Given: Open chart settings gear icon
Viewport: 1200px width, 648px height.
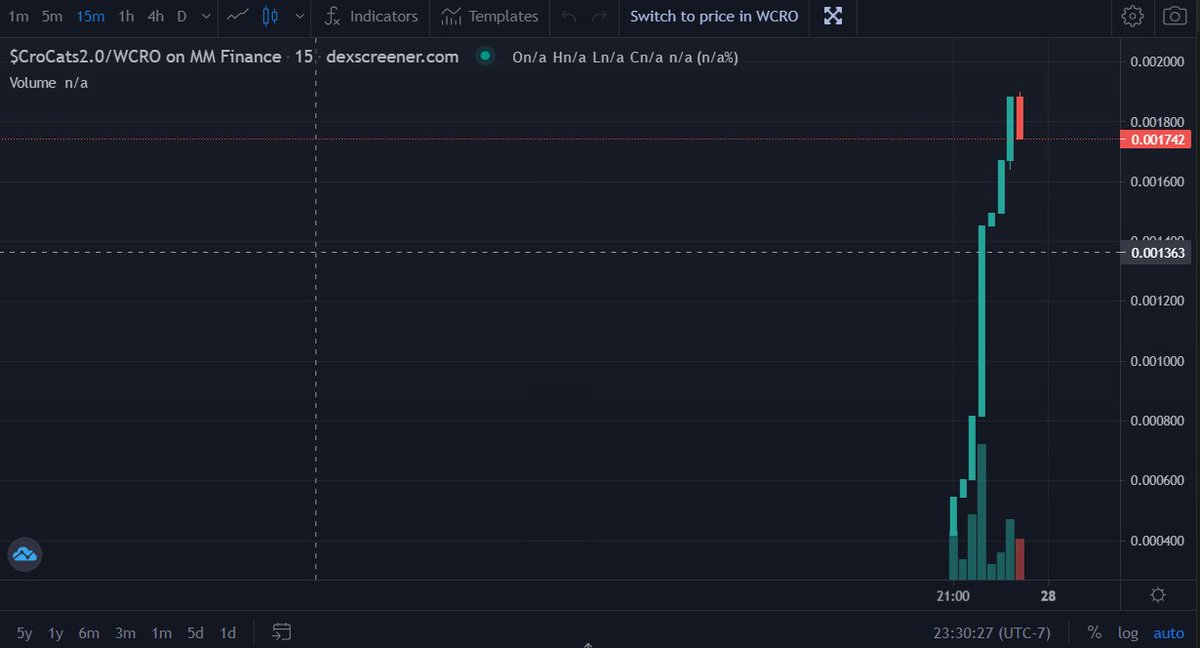Looking at the screenshot, I should click(1132, 16).
